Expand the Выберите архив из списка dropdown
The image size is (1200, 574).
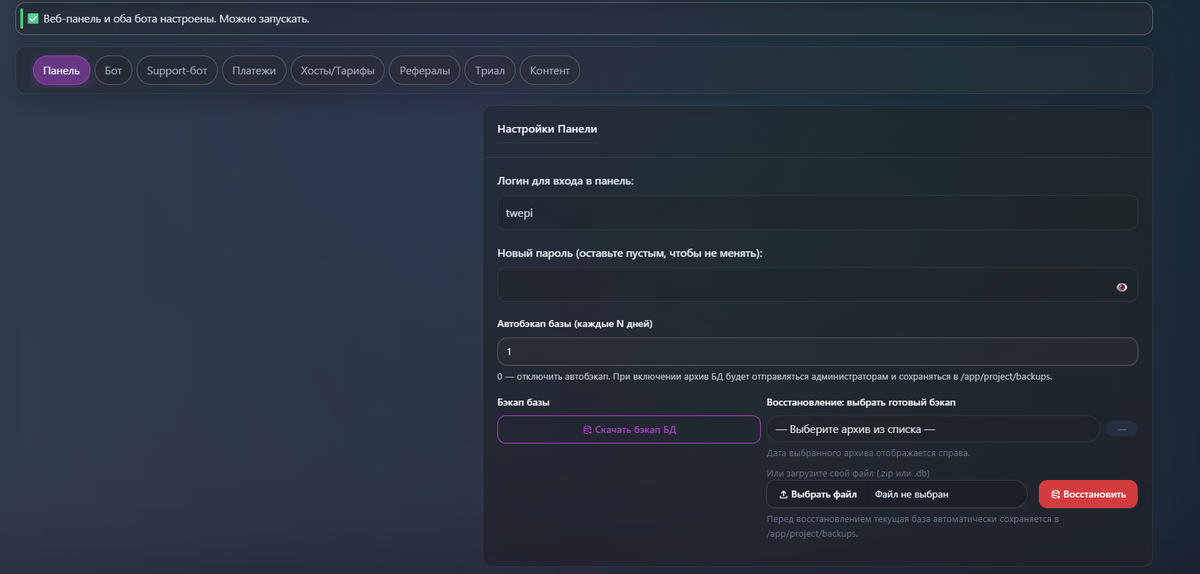933,429
